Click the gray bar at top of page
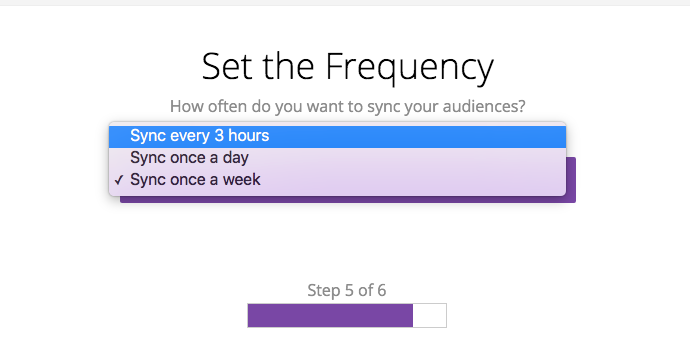The image size is (690, 361). (x=345, y=3)
